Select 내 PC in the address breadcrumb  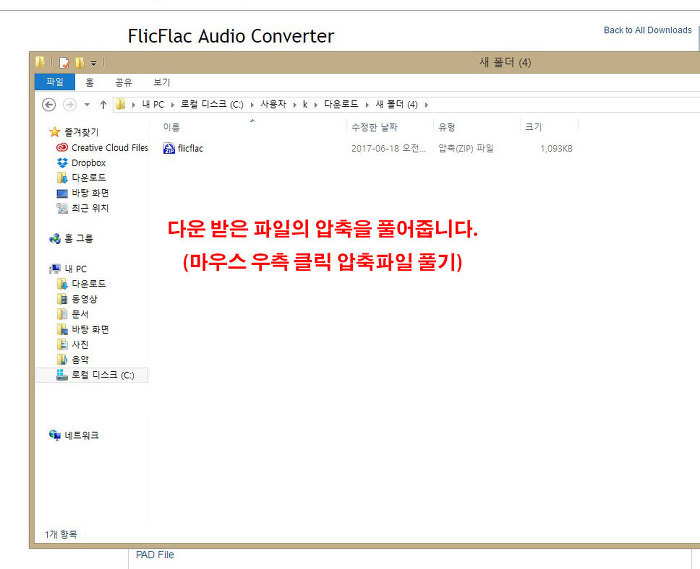click(x=153, y=104)
